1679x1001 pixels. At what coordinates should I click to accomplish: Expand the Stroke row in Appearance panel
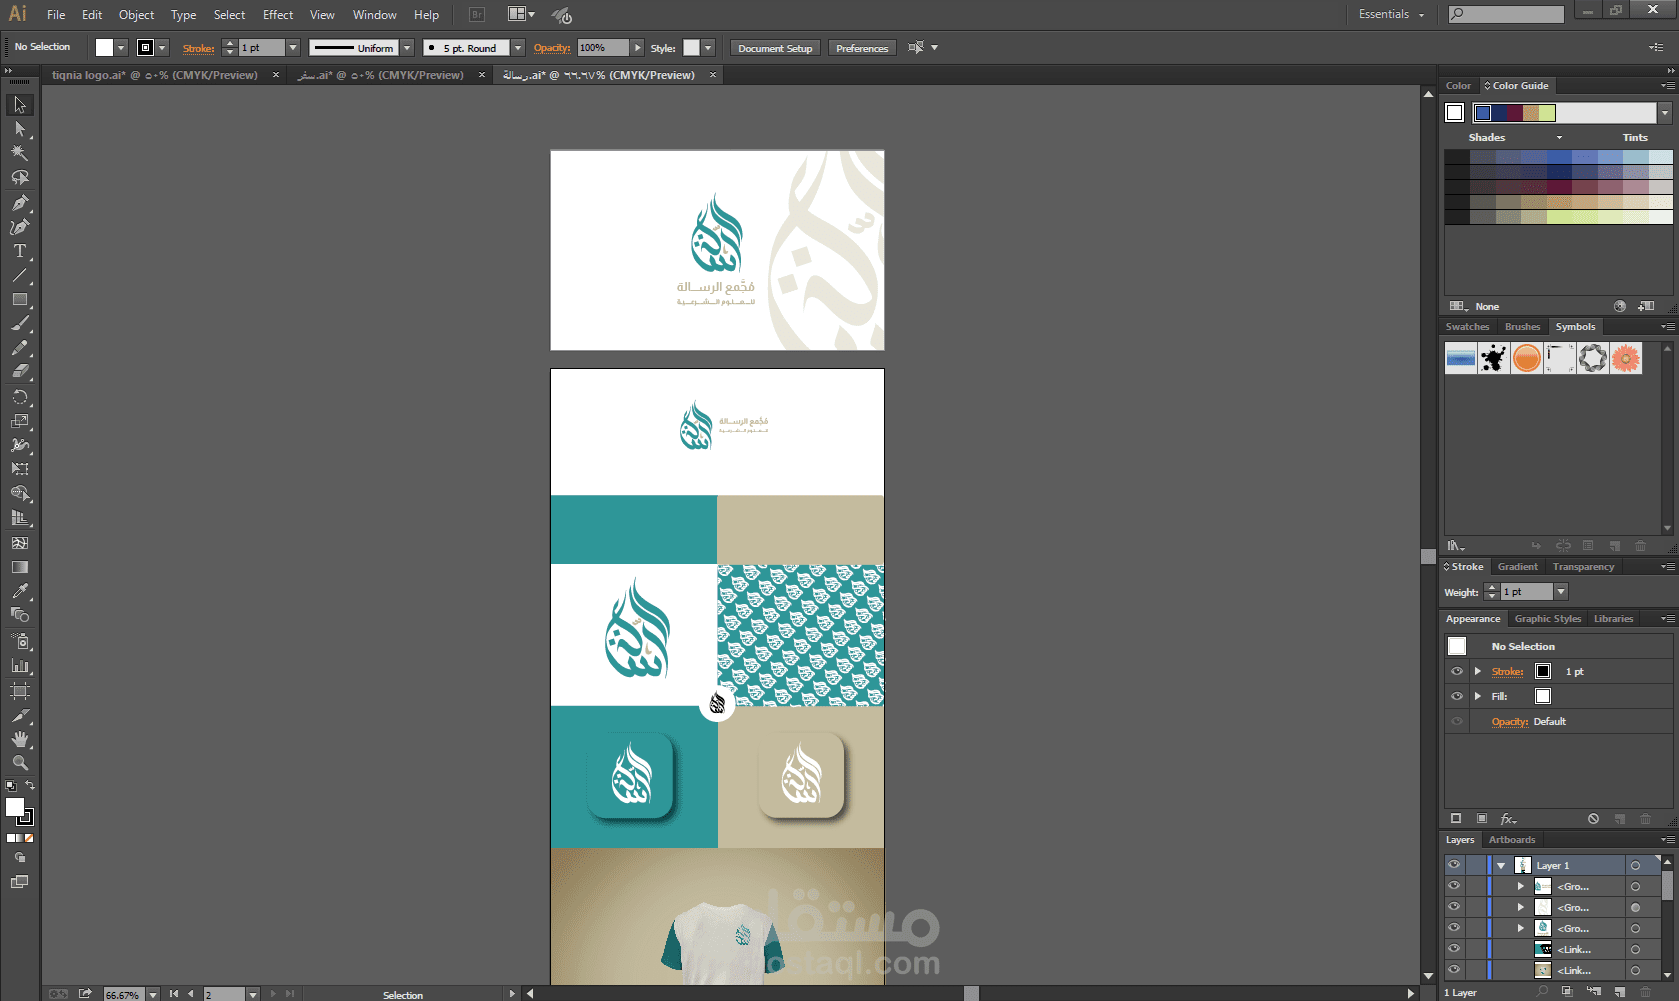1478,672
